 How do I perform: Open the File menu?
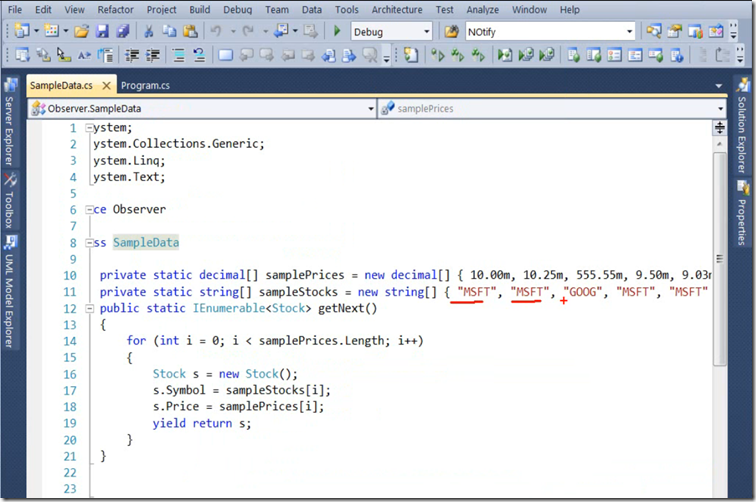pyautogui.click(x=15, y=10)
